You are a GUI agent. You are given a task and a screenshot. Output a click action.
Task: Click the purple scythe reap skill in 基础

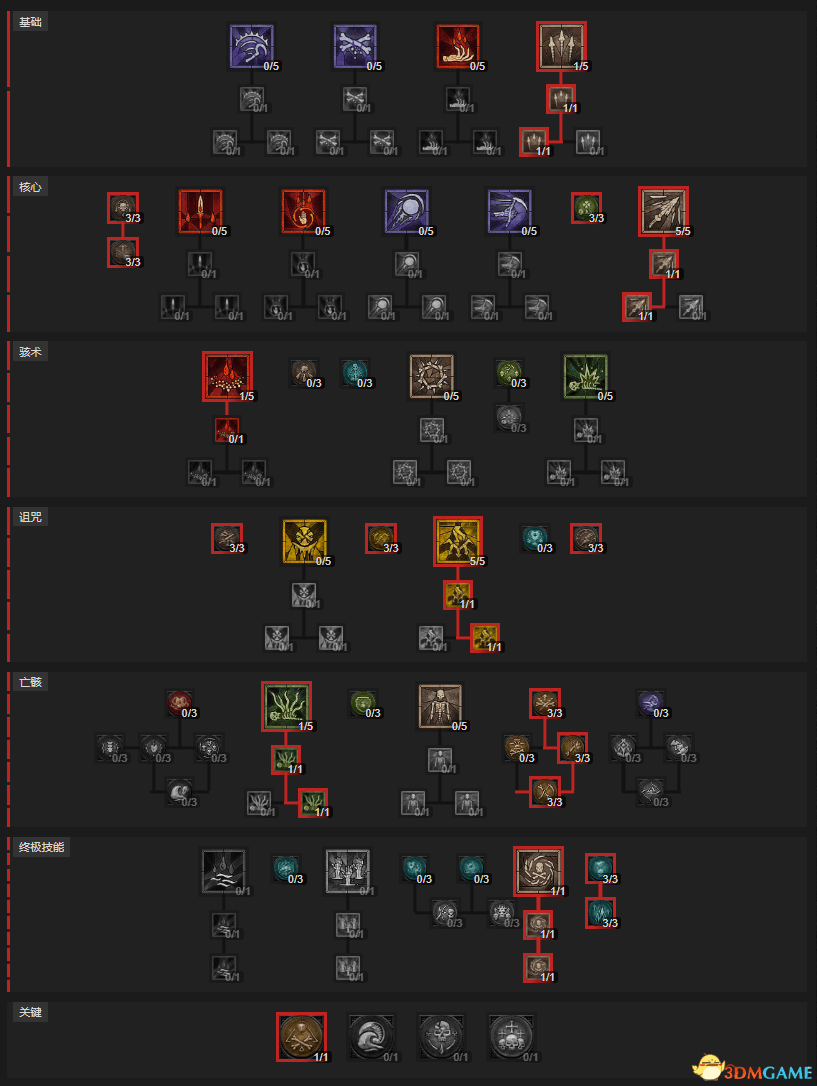[252, 46]
